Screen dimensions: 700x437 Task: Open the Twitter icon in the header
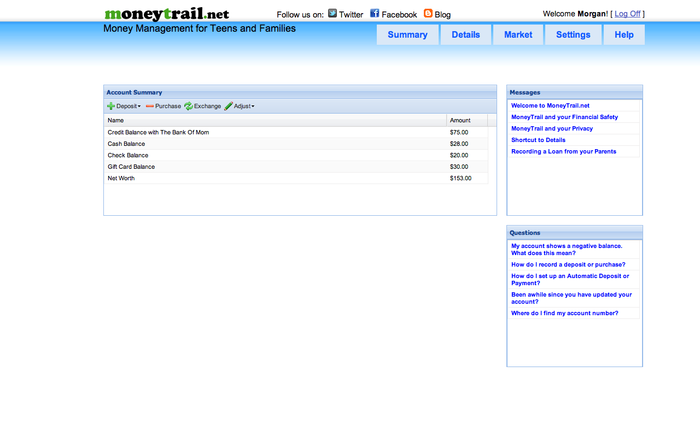pos(333,14)
